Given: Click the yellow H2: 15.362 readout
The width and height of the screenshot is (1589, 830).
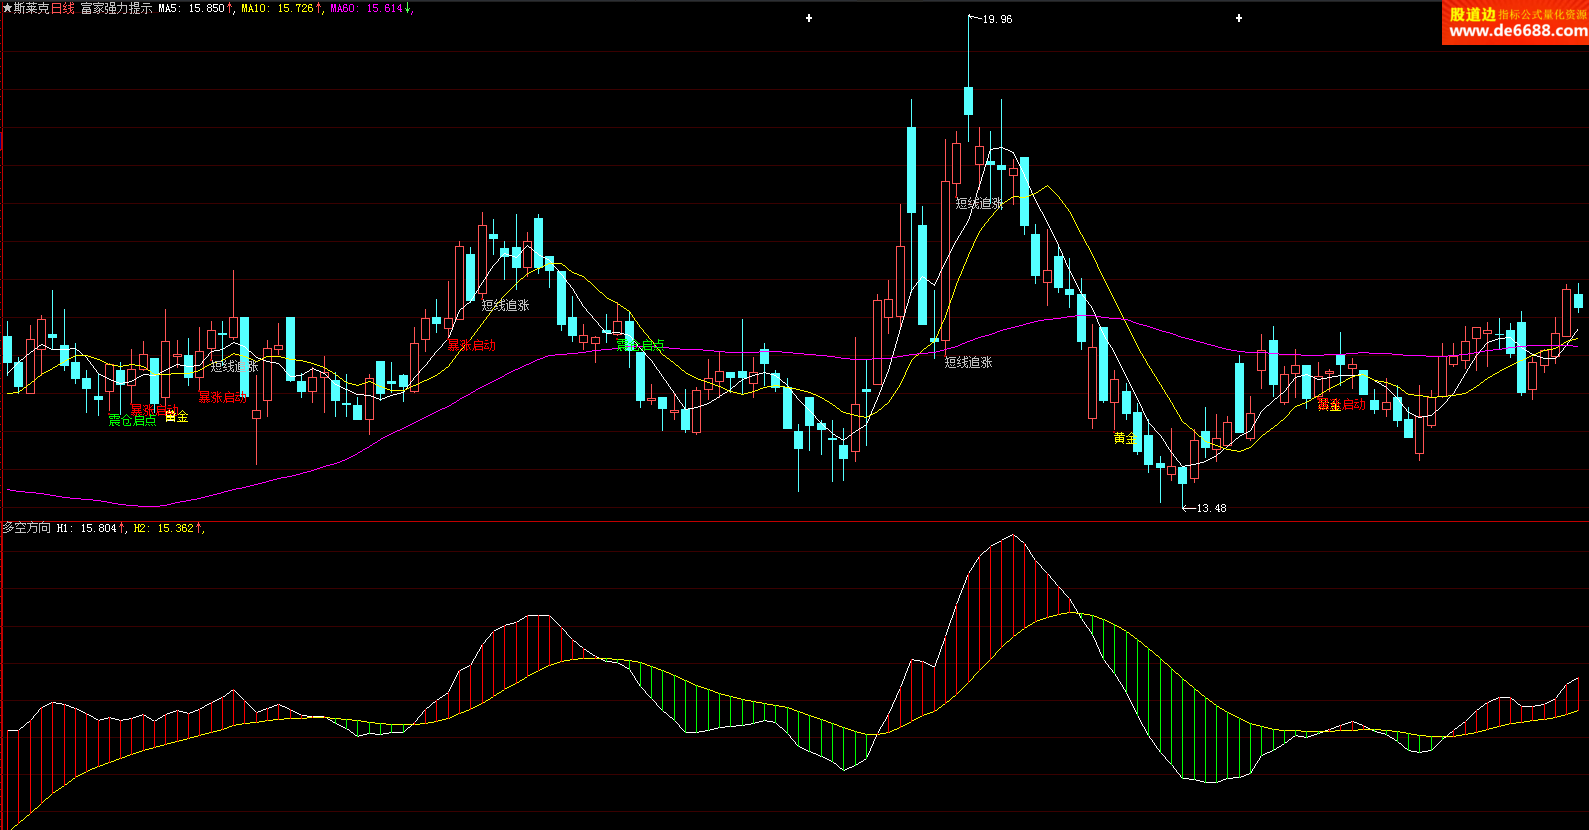Looking at the screenshot, I should tap(163, 528).
